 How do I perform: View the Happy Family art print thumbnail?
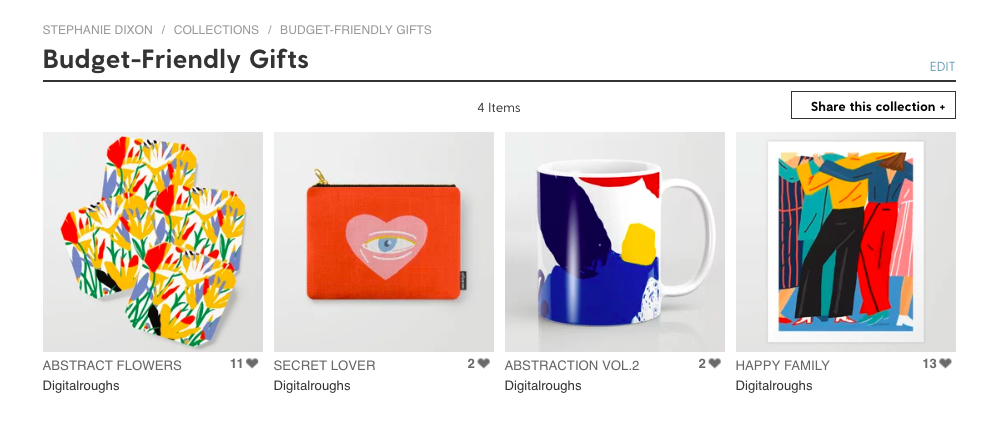tap(845, 242)
